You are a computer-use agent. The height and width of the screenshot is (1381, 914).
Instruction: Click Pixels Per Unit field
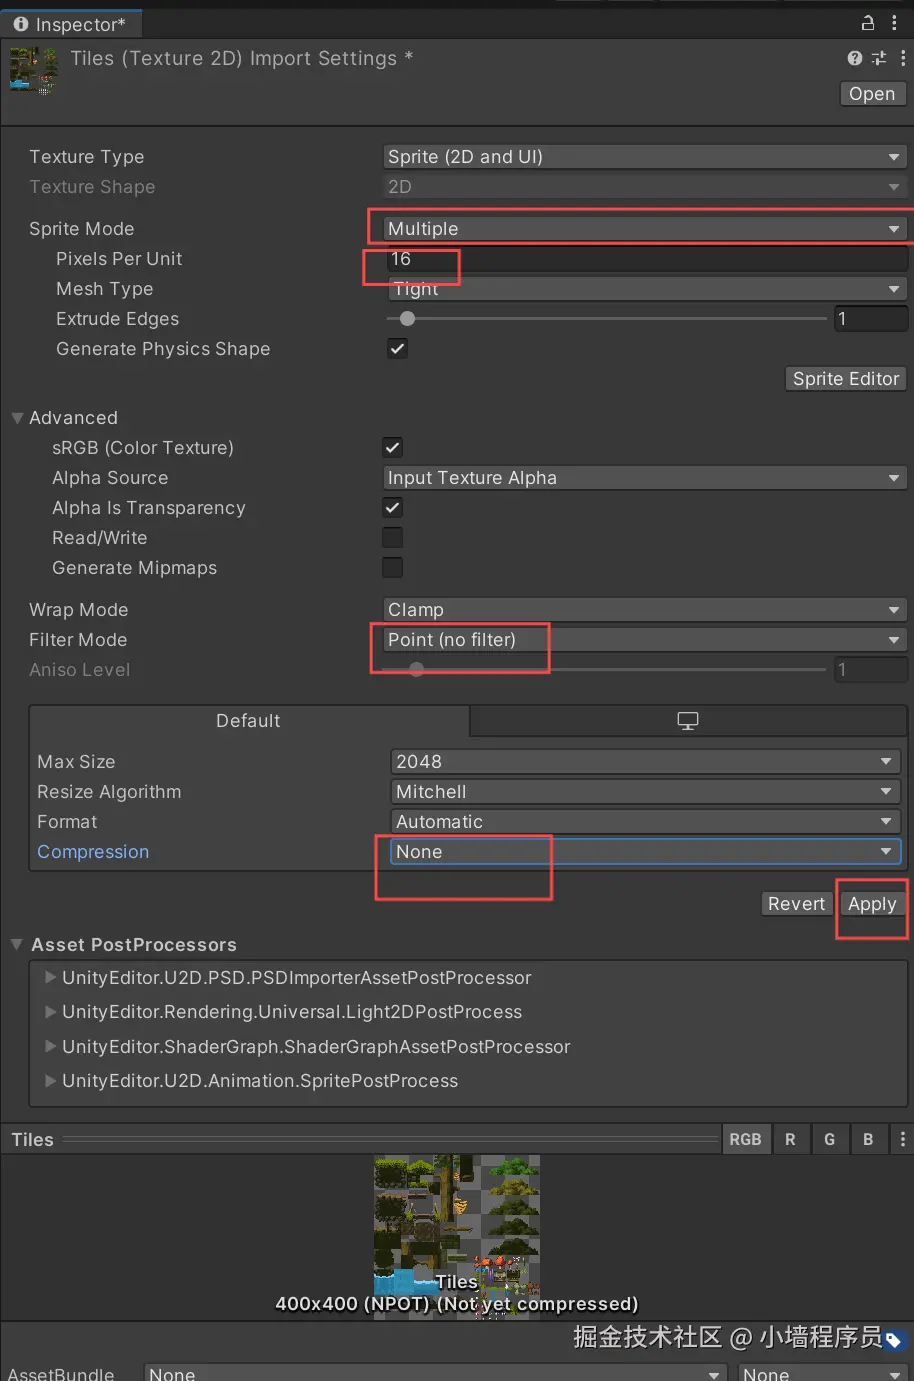click(x=646, y=259)
